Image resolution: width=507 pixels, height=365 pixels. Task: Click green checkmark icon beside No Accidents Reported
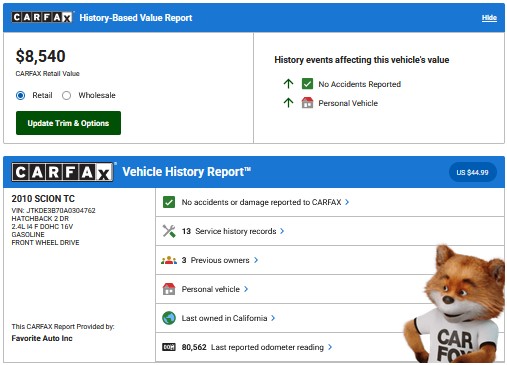coord(307,84)
